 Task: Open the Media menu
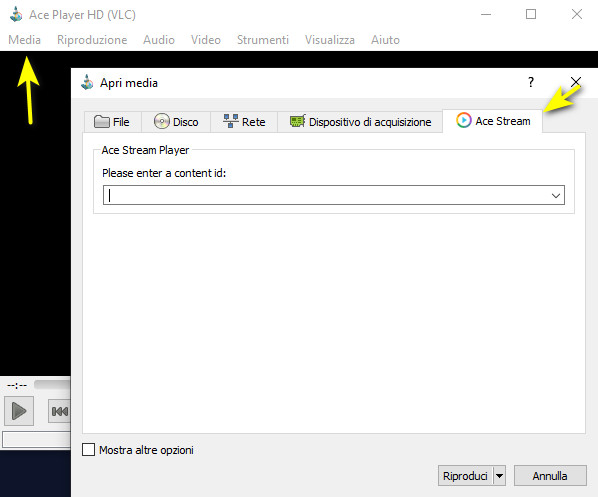click(x=24, y=40)
